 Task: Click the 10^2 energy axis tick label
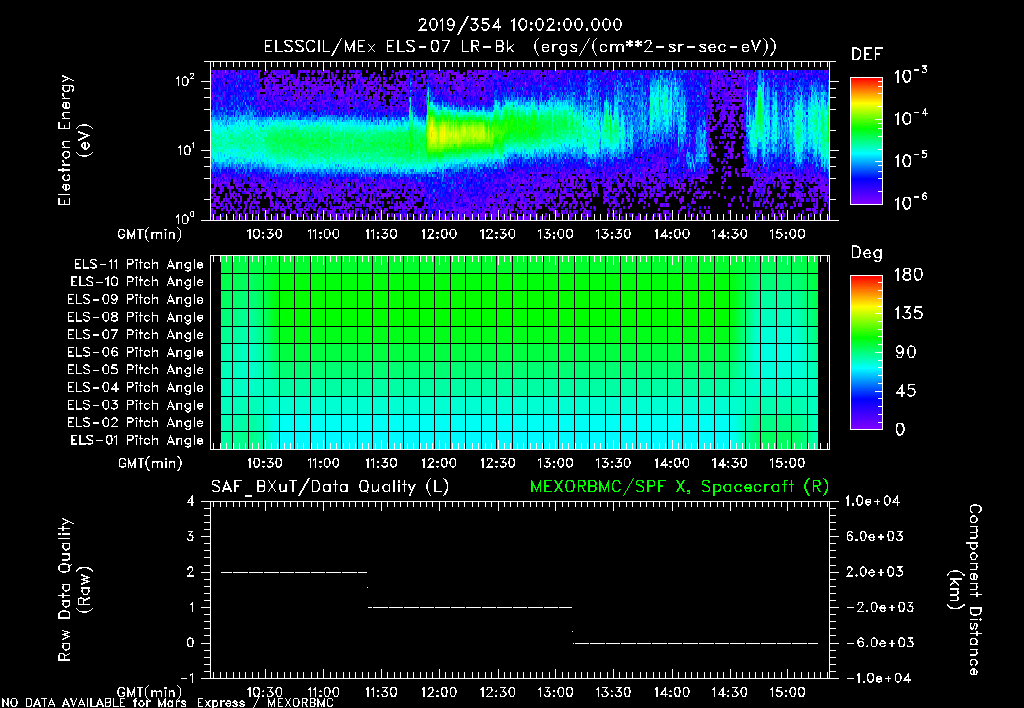click(185, 82)
